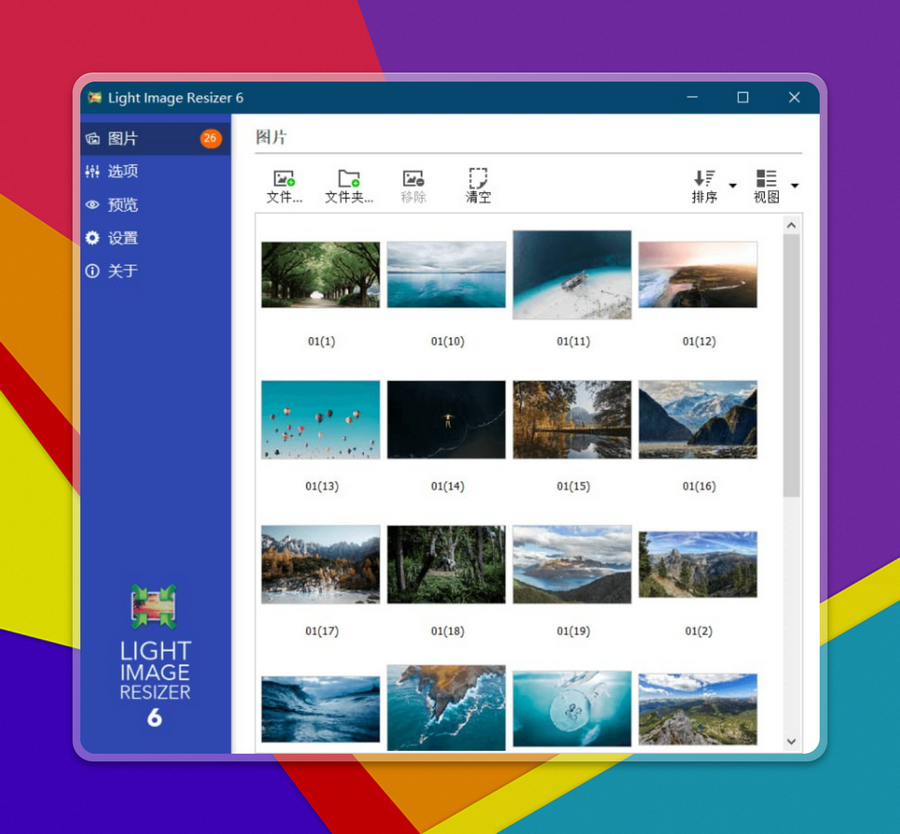Click the scrollbar down arrow in image list
Screen dimensions: 900x834
pyautogui.click(x=791, y=741)
